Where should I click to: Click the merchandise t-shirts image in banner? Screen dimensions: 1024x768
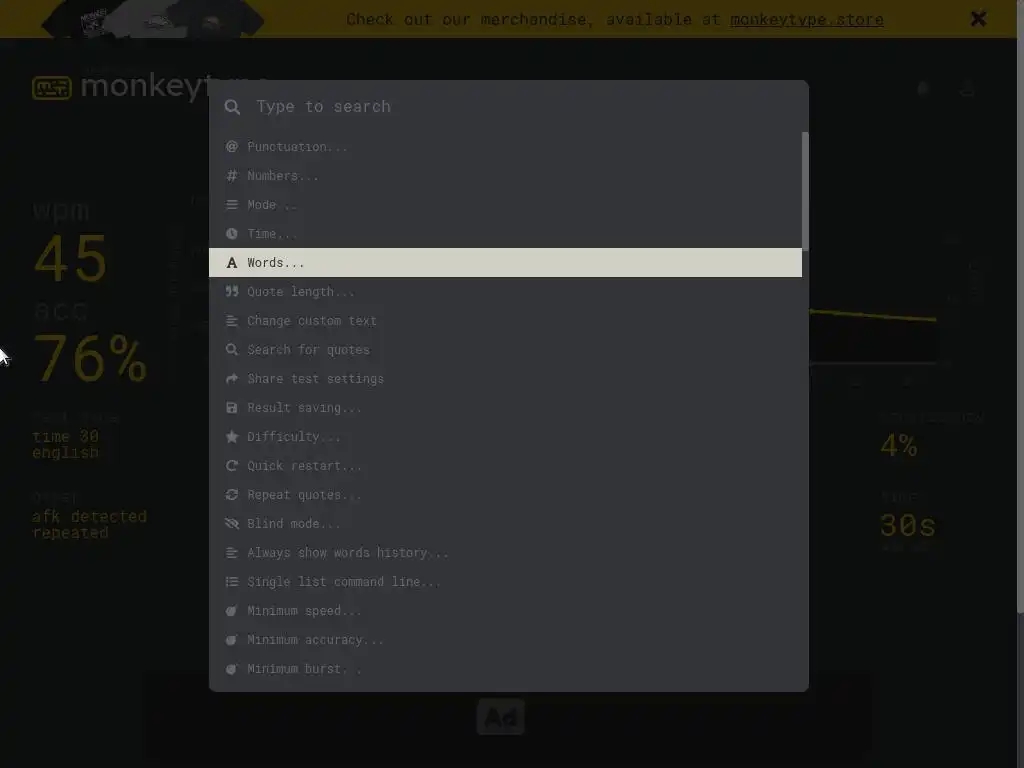pyautogui.click(x=153, y=18)
